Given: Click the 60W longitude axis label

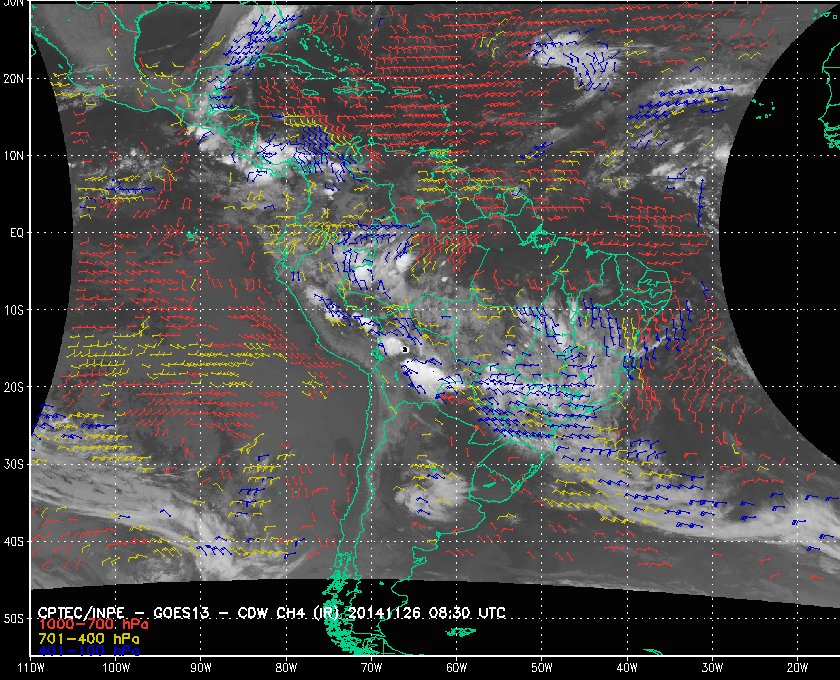Looking at the screenshot, I should (x=457, y=668).
